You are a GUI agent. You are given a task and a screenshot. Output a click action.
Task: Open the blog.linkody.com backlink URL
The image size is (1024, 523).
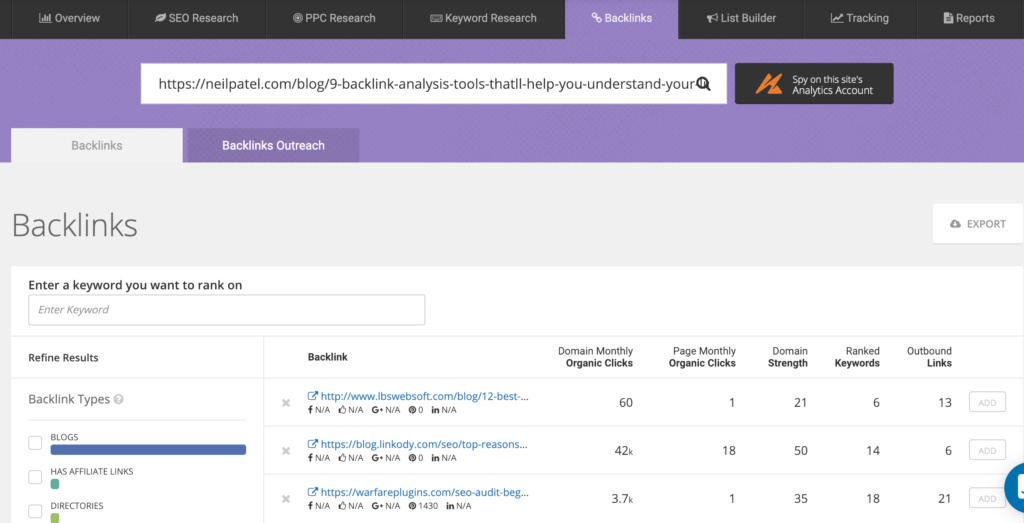424,444
